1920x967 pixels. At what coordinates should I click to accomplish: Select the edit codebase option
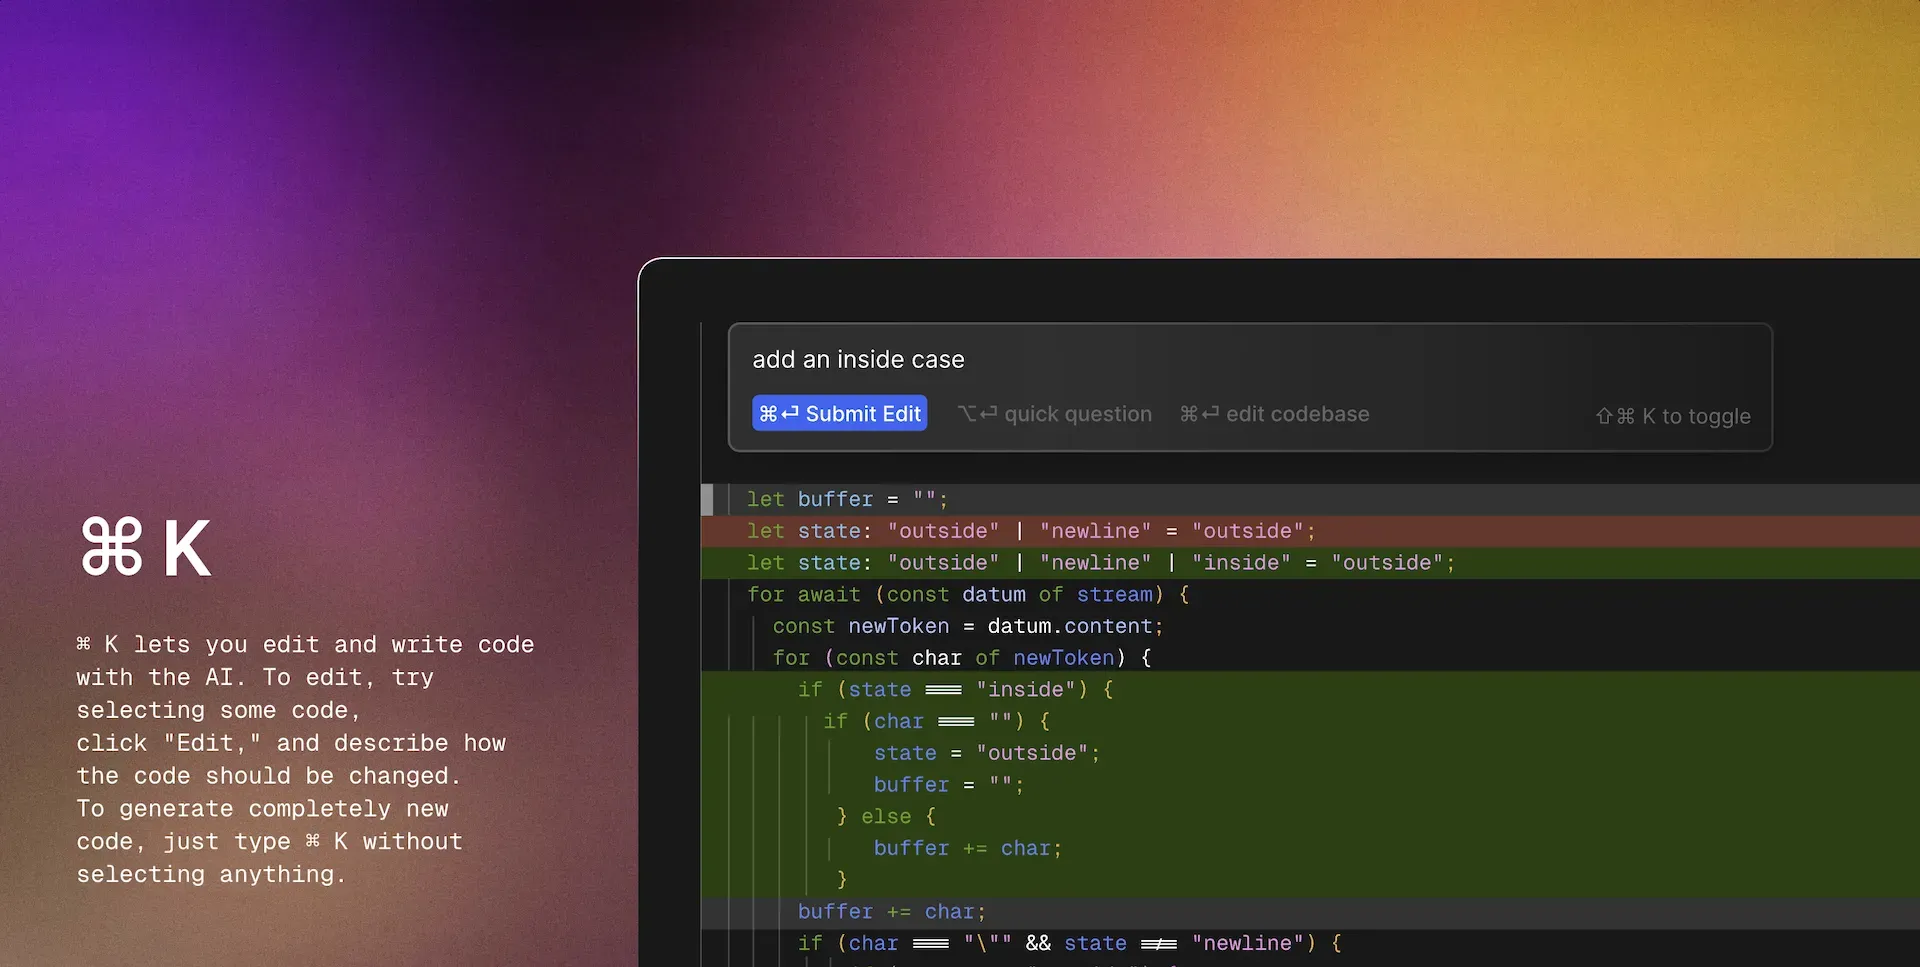[x=1274, y=414]
